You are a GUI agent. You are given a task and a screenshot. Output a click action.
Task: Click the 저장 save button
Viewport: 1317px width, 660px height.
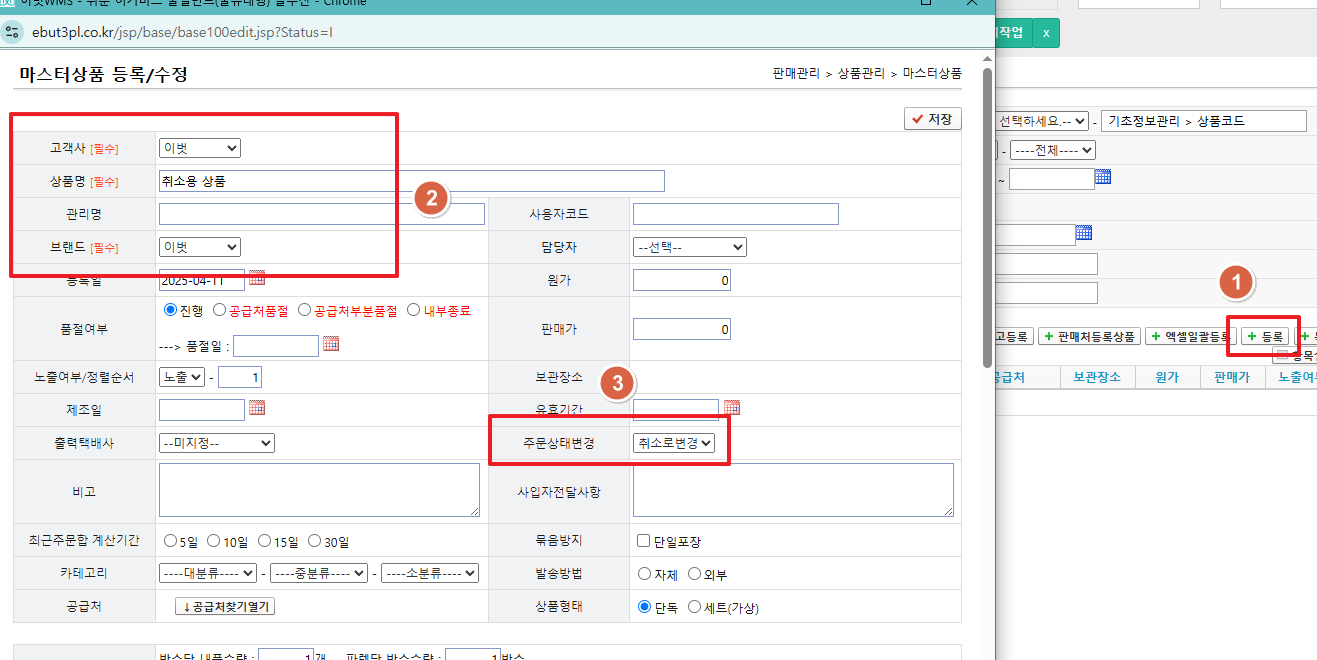pyautogui.click(x=932, y=119)
